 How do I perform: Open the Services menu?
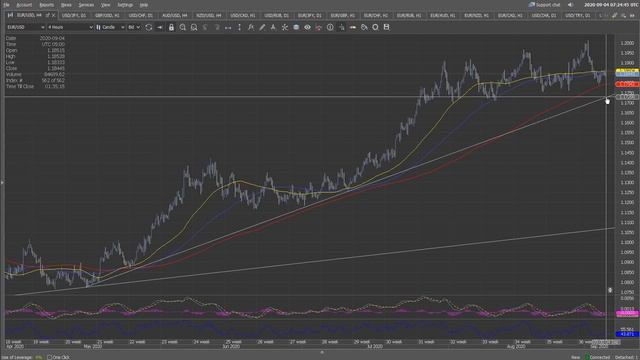[x=86, y=5]
